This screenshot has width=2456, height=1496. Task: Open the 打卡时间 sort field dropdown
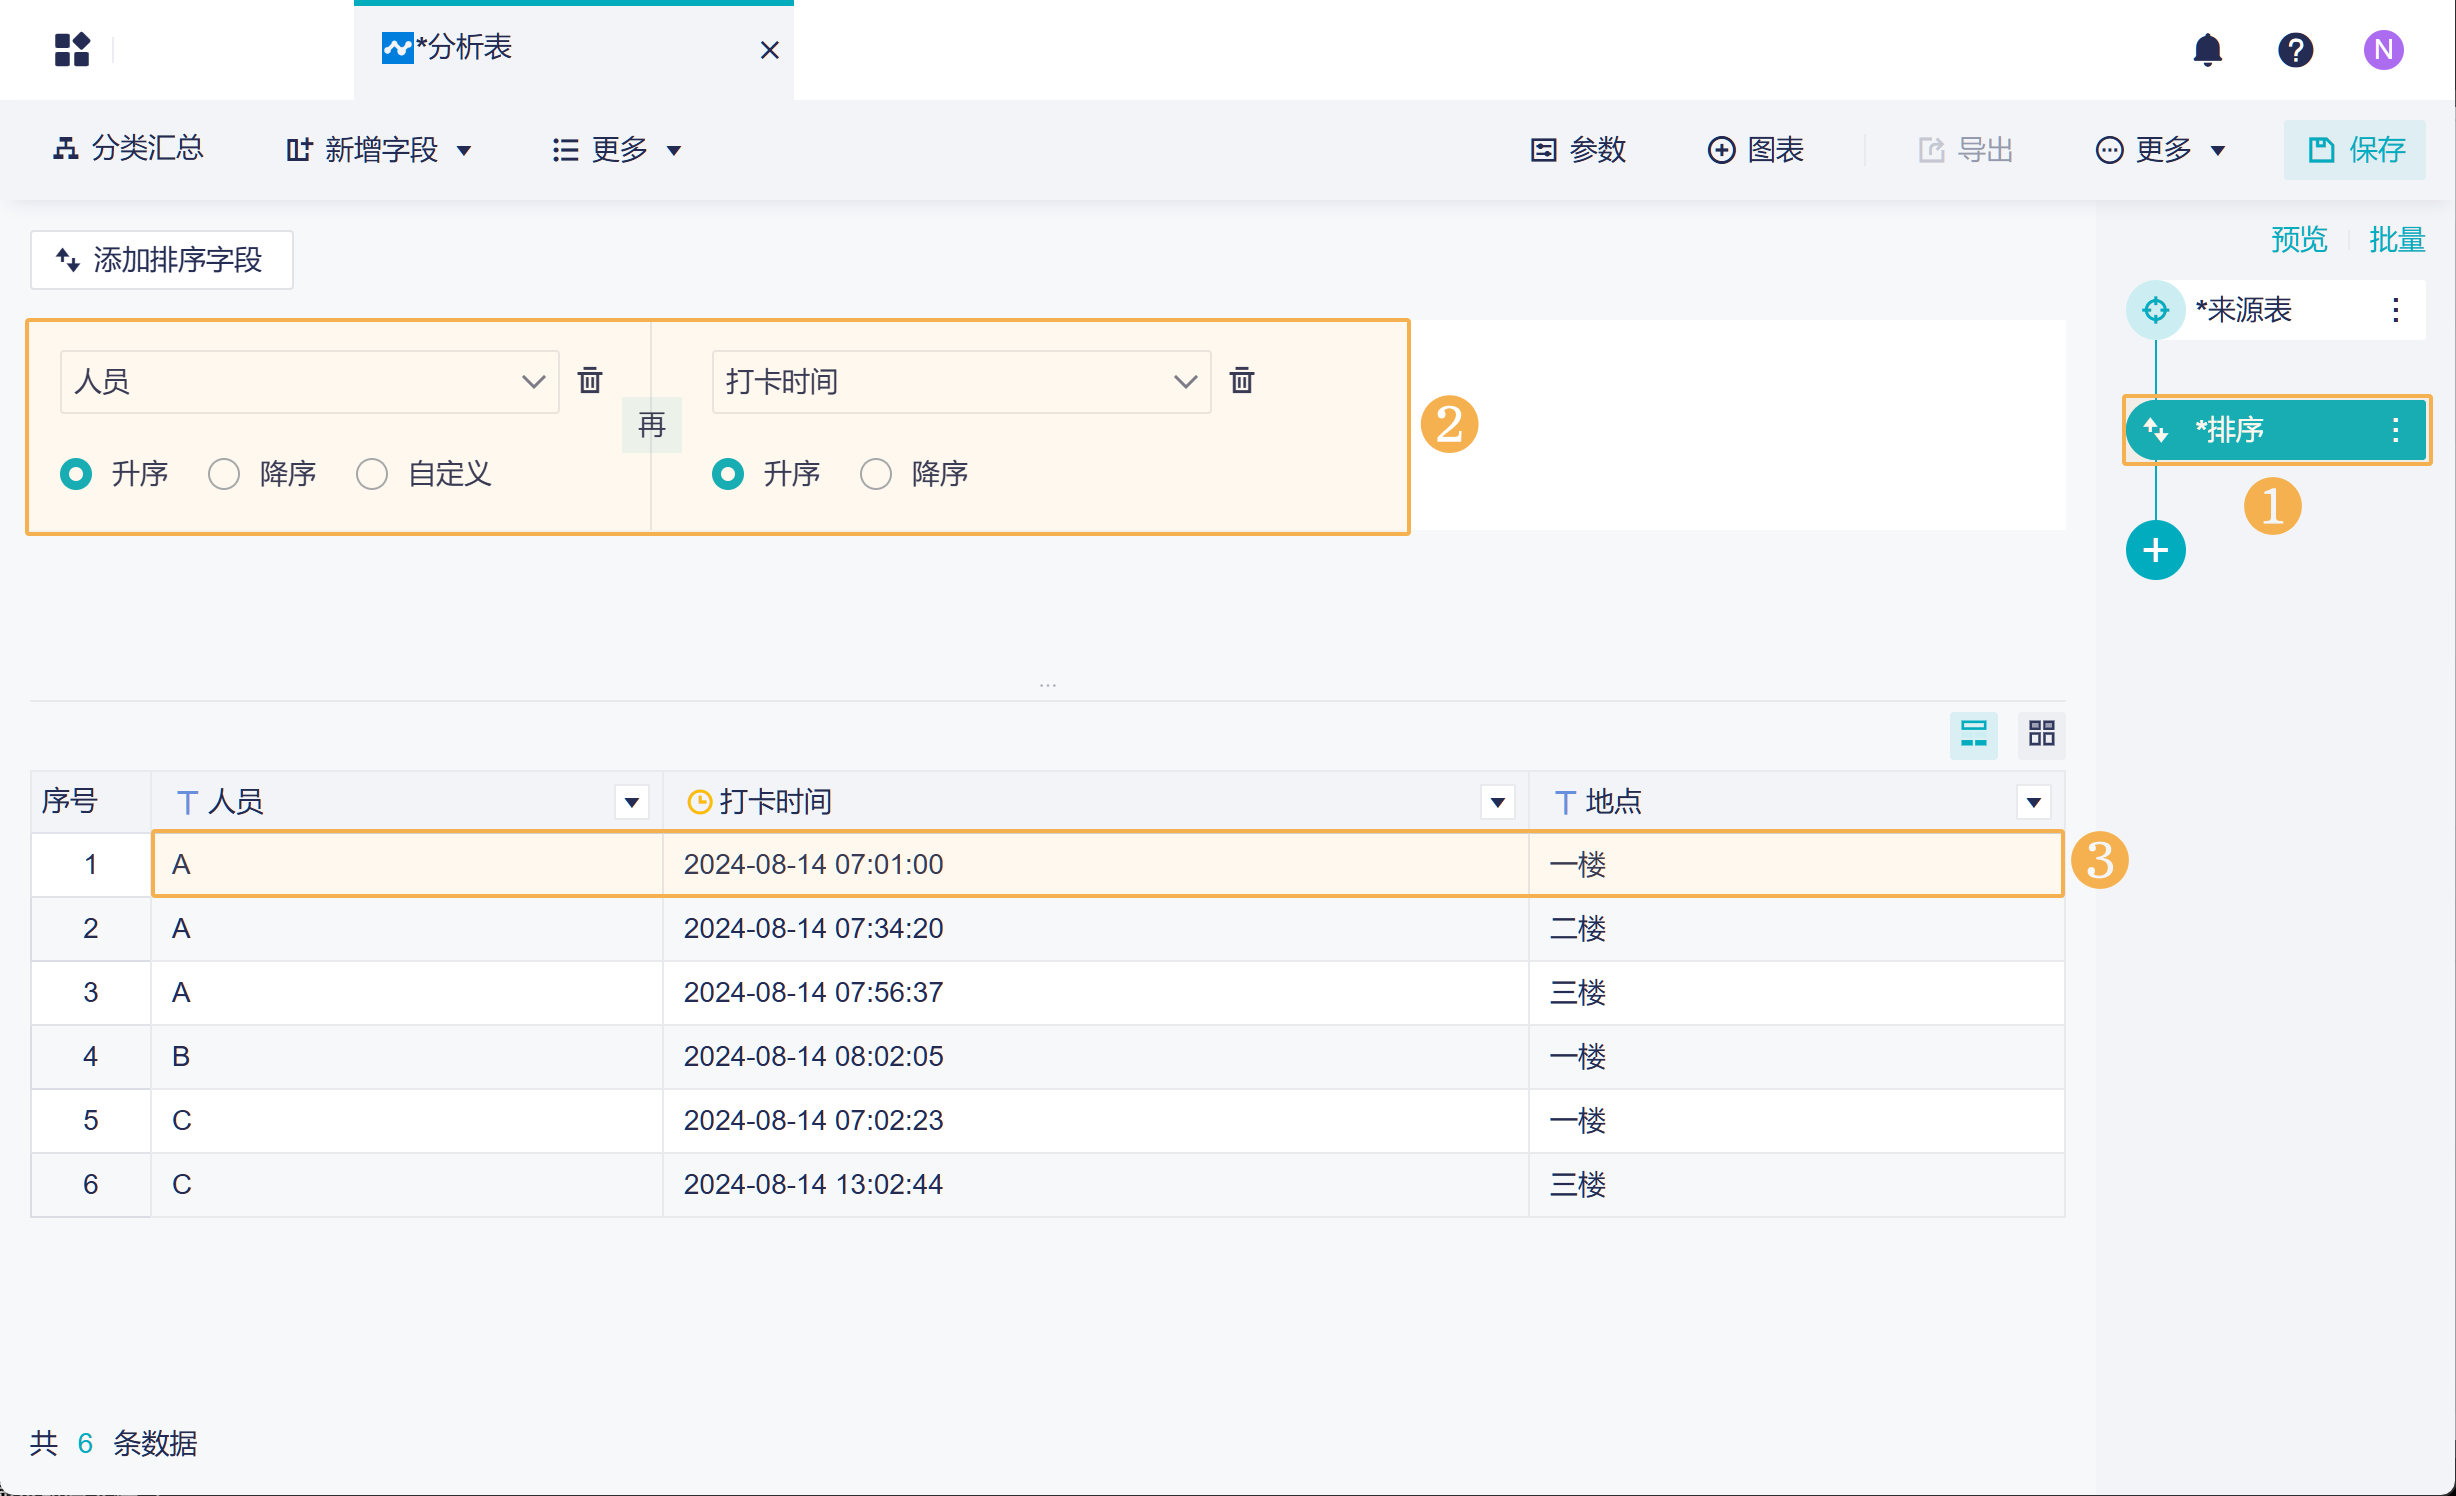pyautogui.click(x=960, y=382)
